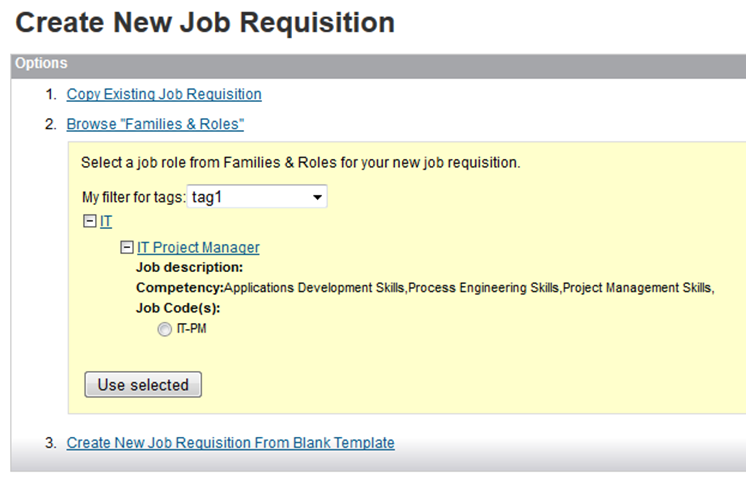
Task: Click the Job Code(s) label
Action: point(178,308)
